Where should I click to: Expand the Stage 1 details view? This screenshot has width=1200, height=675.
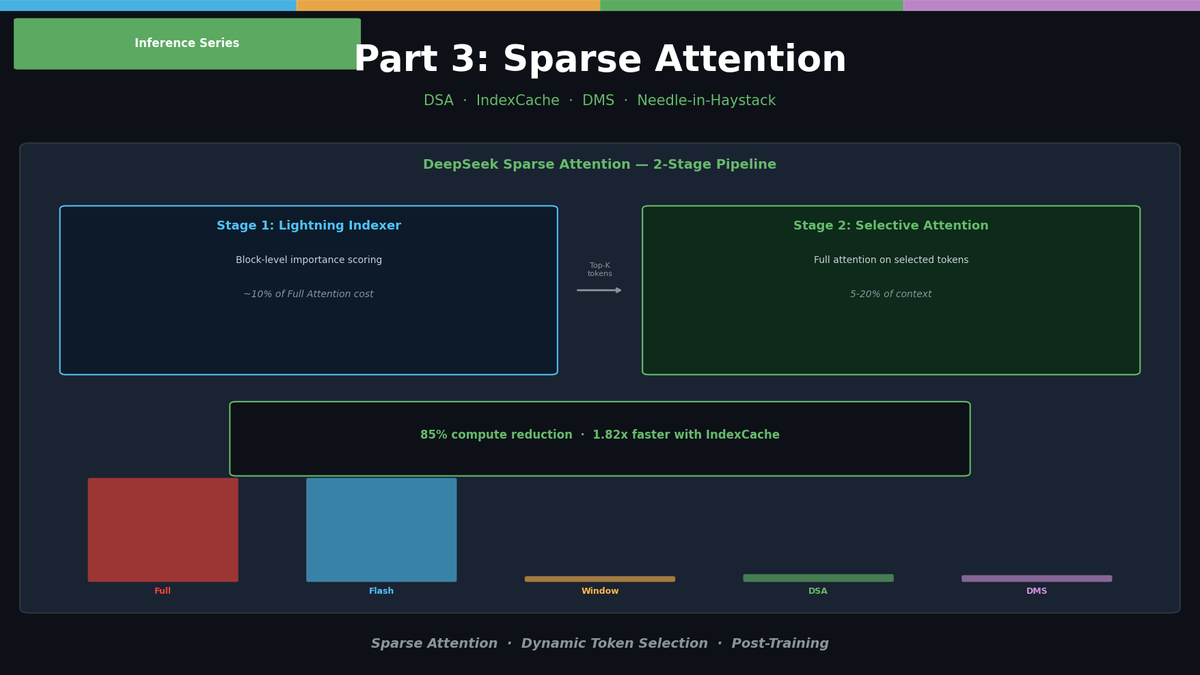coord(308,225)
